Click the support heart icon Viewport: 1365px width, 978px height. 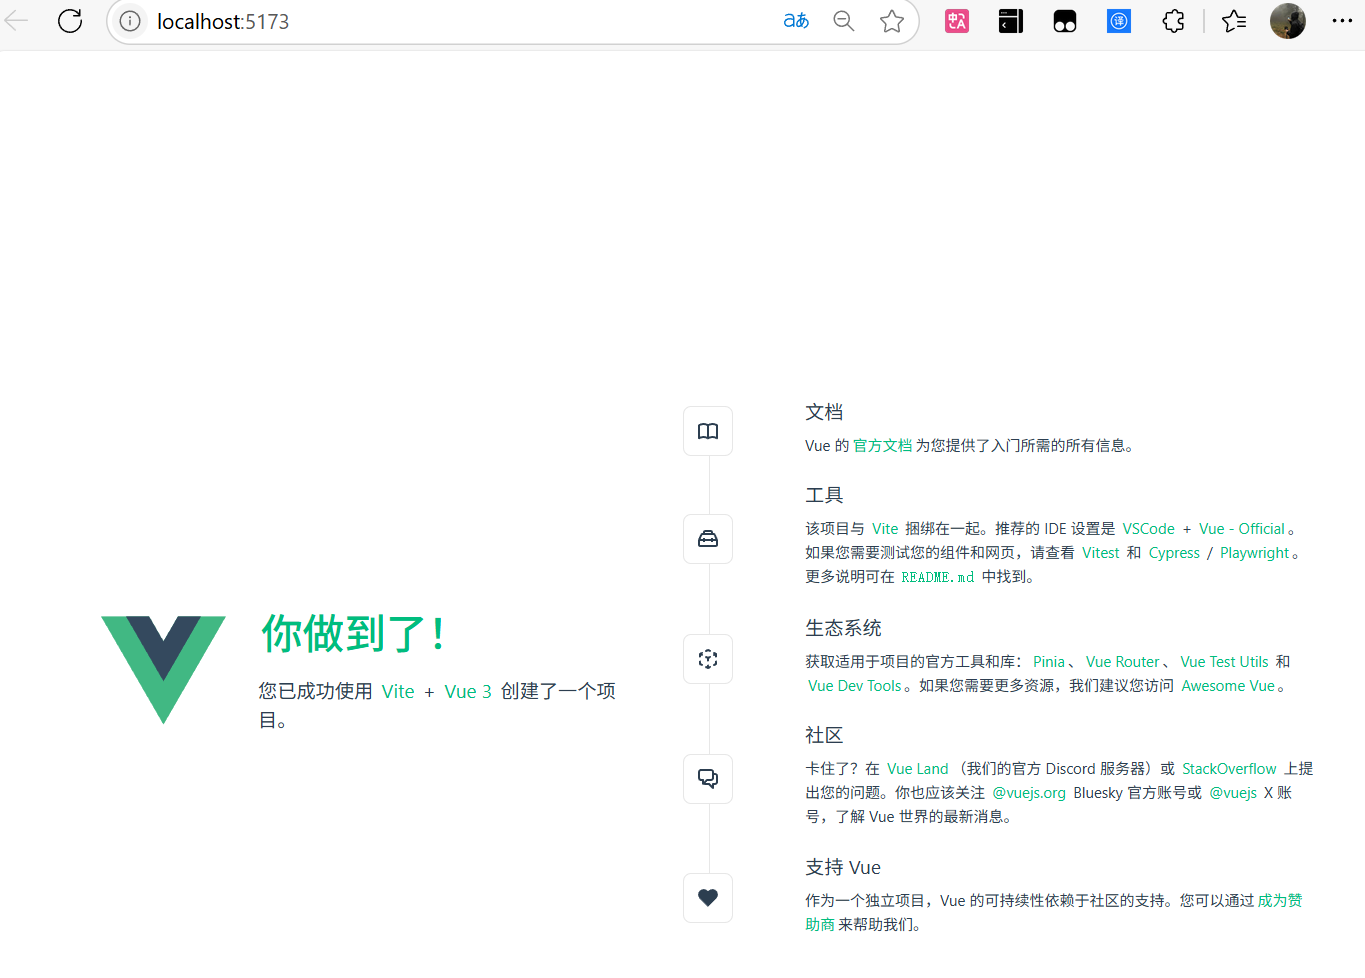point(708,898)
